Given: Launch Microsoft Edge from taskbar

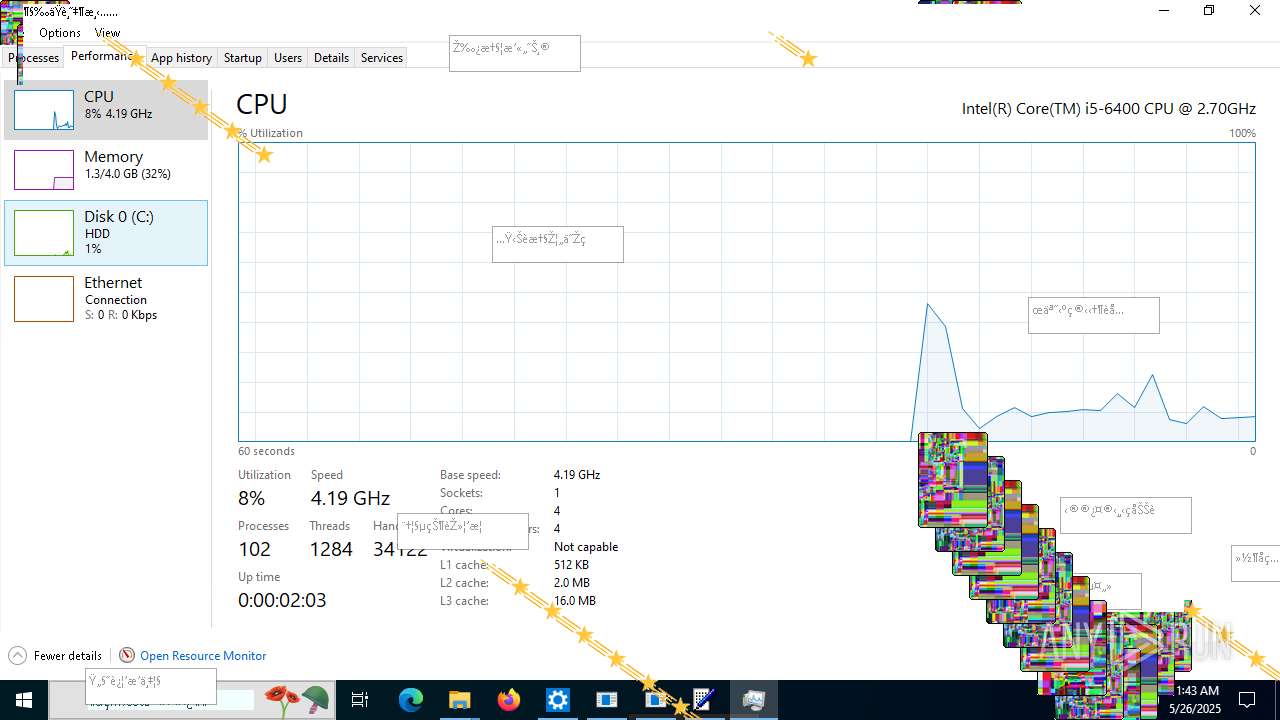Looking at the screenshot, I should click(411, 700).
